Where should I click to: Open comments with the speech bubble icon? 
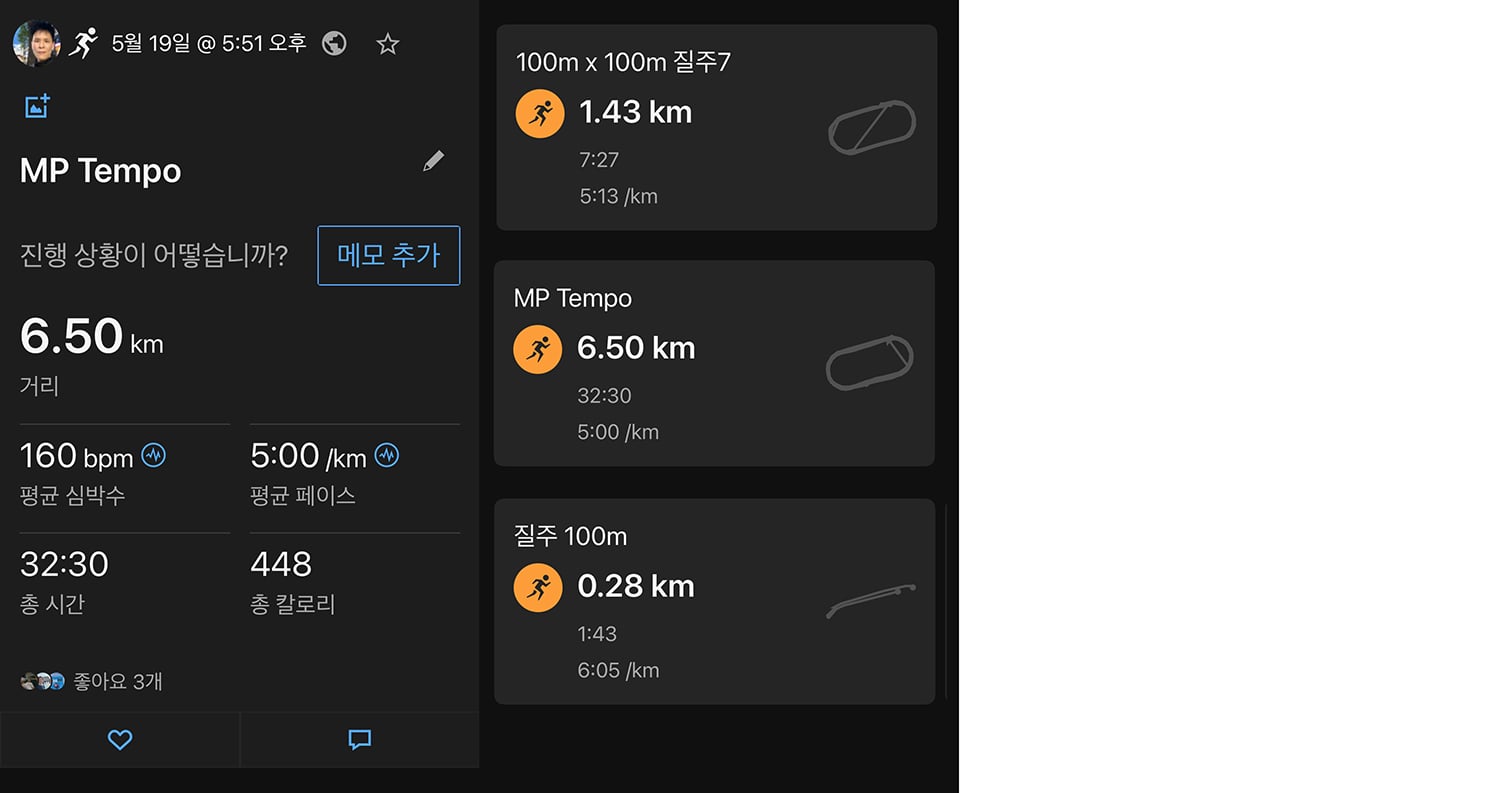coord(360,740)
